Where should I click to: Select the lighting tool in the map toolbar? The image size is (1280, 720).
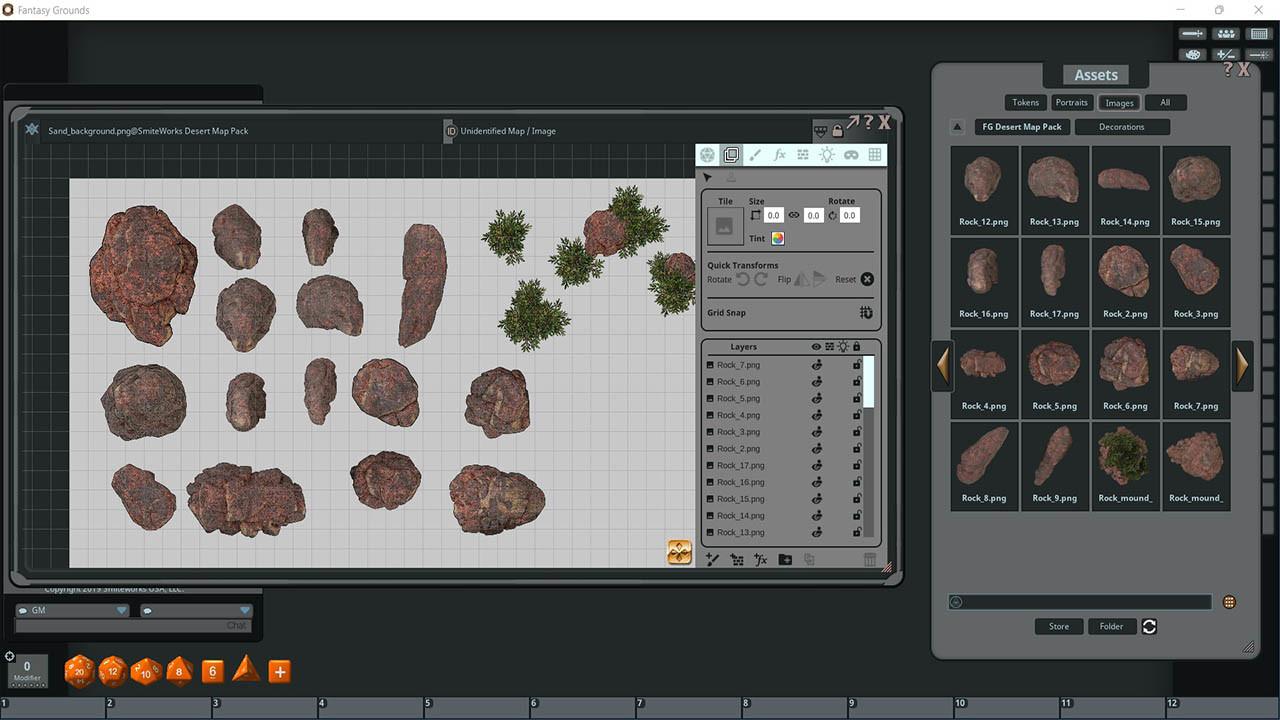tap(827, 155)
